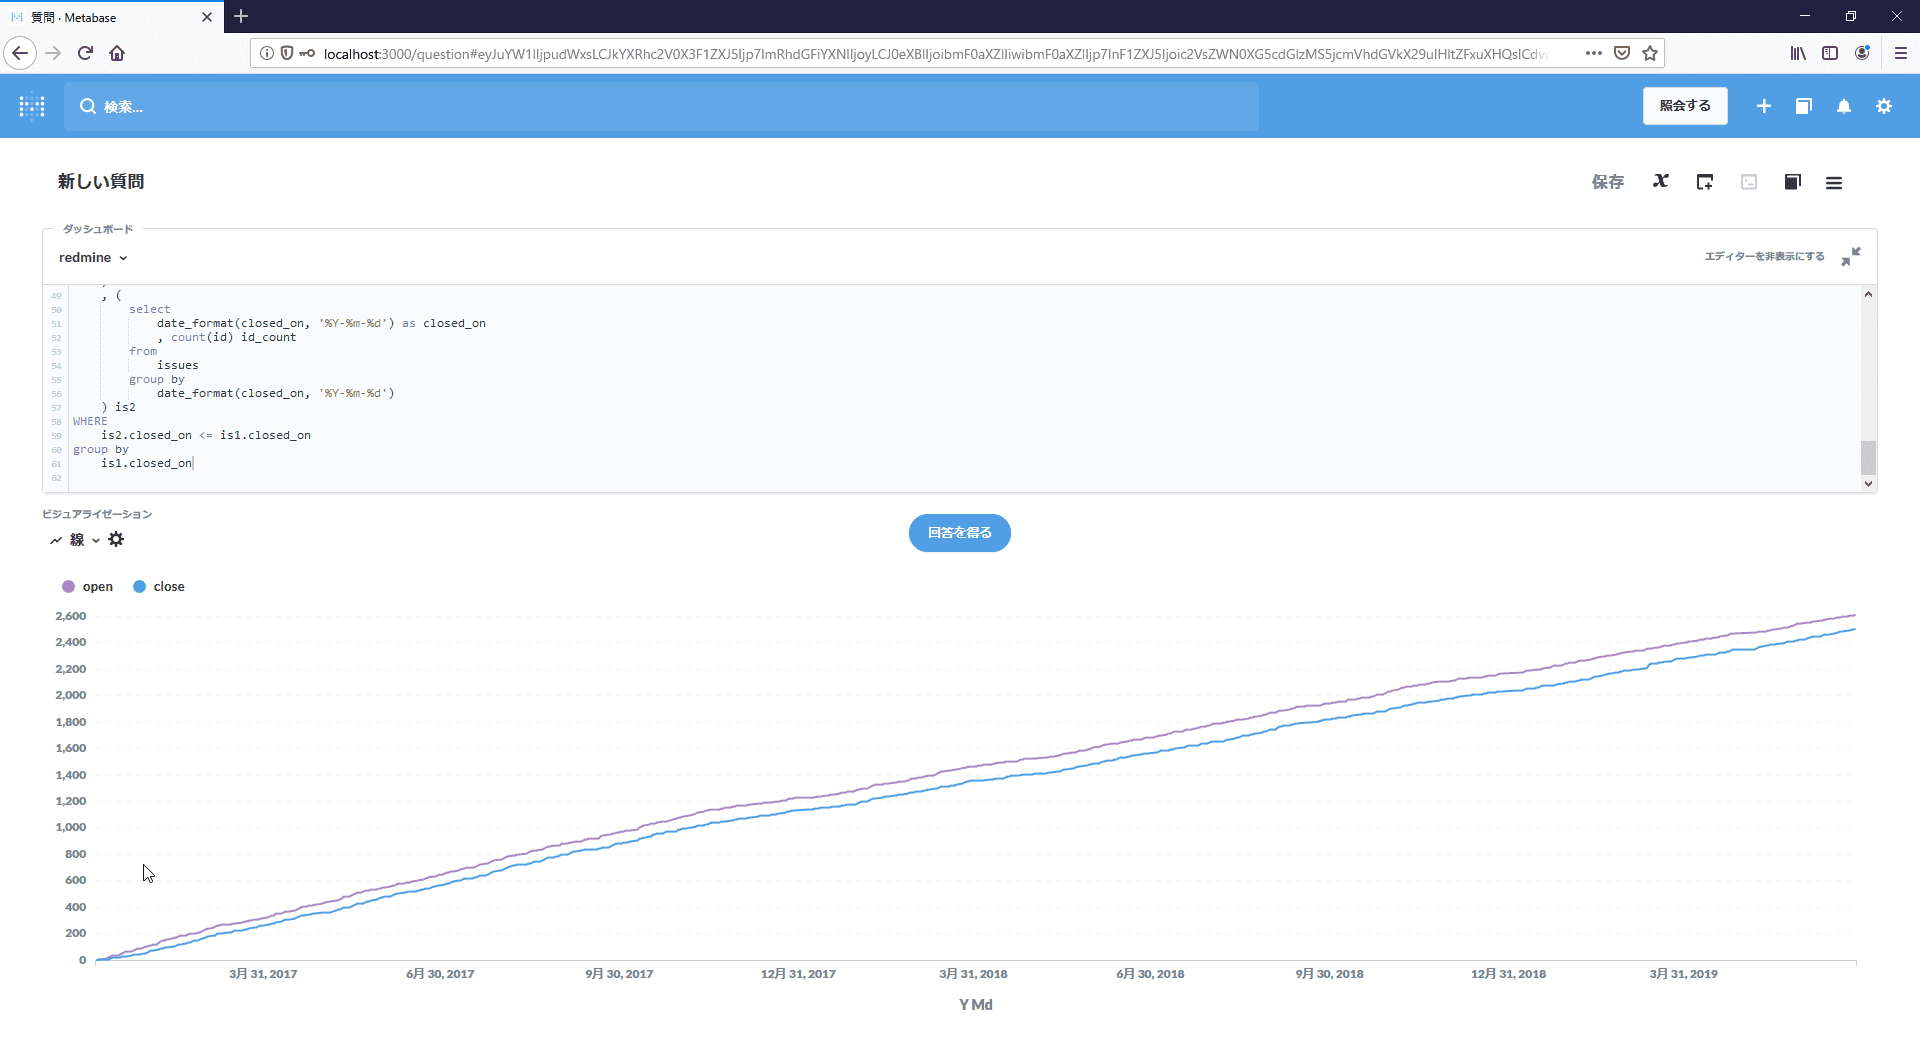Click the SQL editor scrollbar thumb
Viewport: 1920px width, 1040px height.
1868,458
